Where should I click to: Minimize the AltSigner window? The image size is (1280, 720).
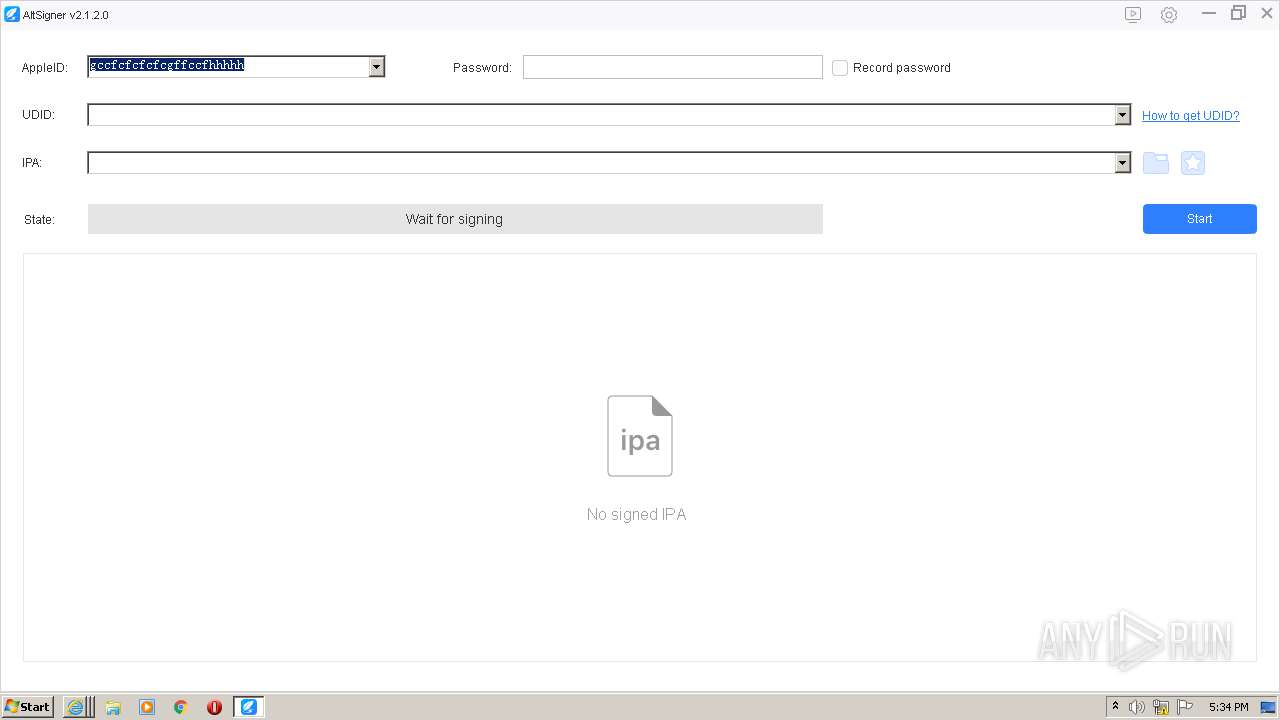click(1209, 14)
